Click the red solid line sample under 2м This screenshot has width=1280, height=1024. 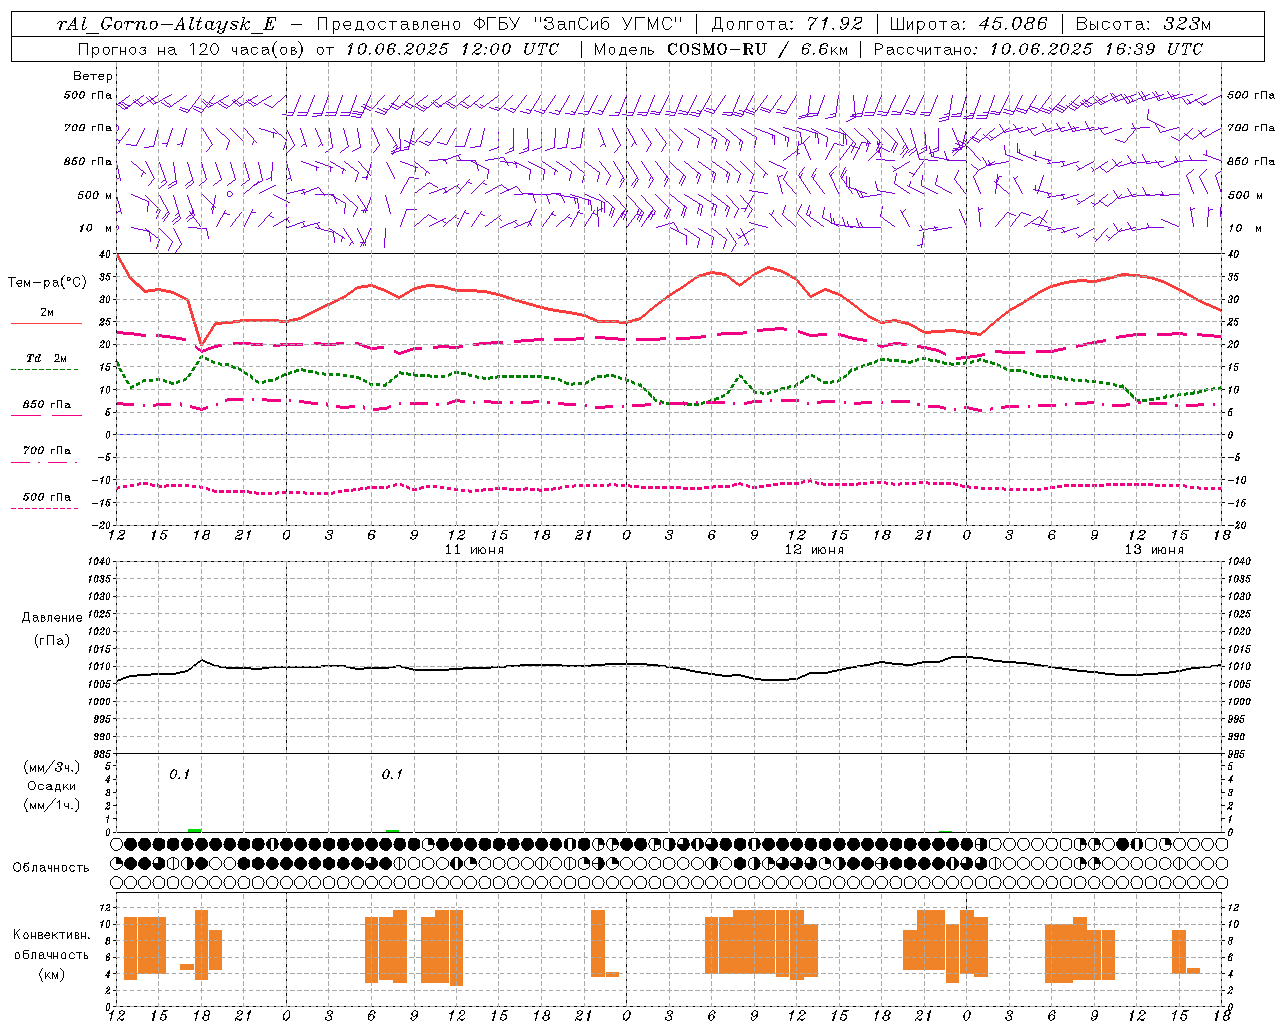point(45,323)
